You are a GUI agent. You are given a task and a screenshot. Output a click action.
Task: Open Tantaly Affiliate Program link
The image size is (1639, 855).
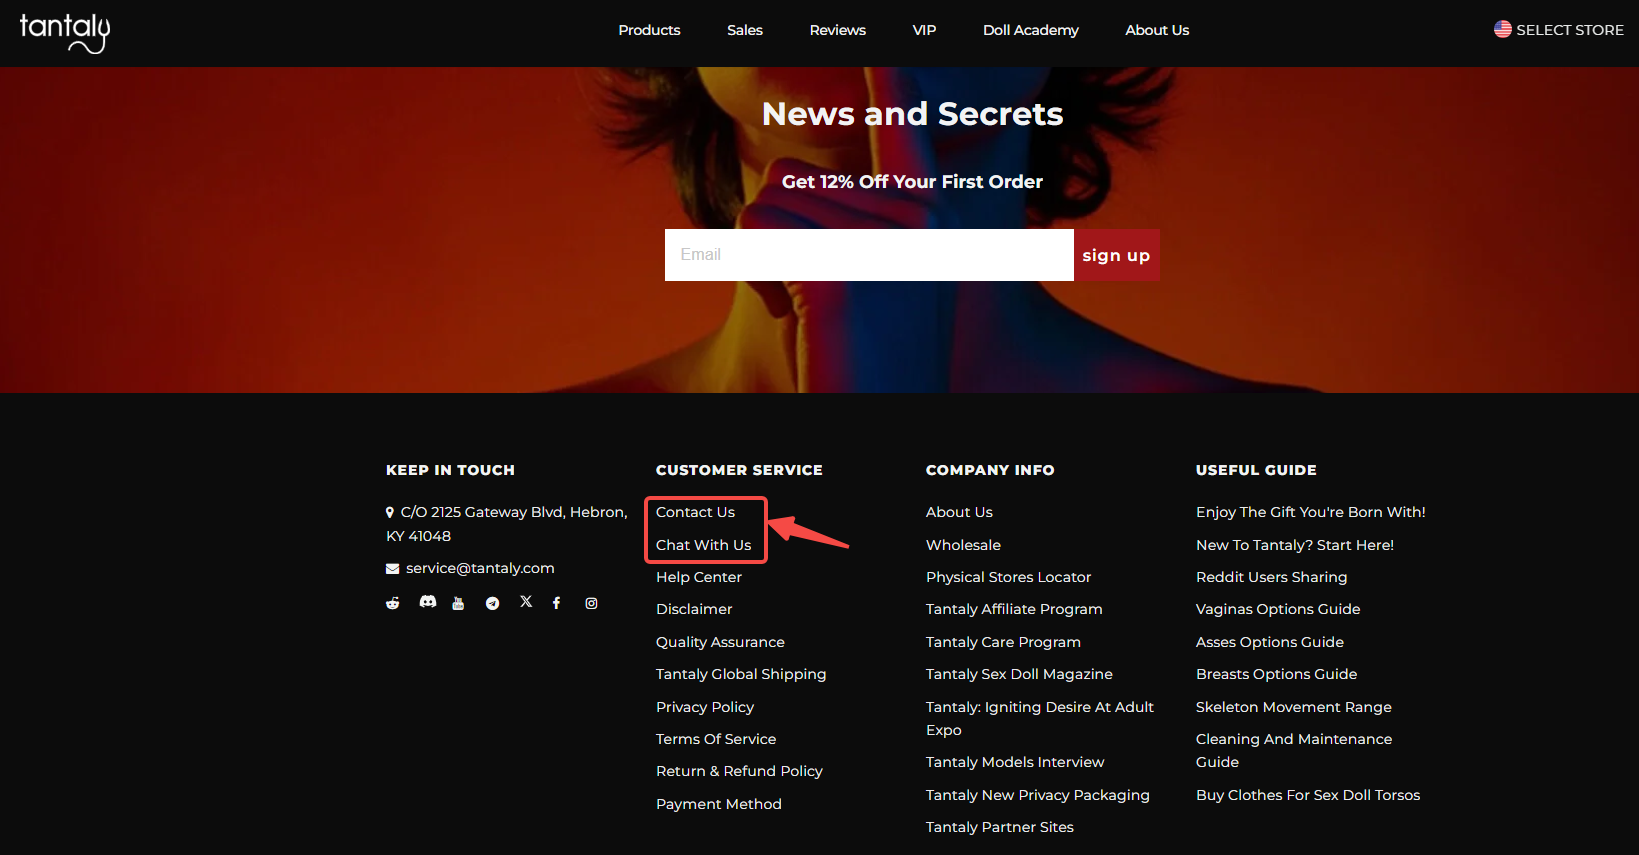(1014, 609)
